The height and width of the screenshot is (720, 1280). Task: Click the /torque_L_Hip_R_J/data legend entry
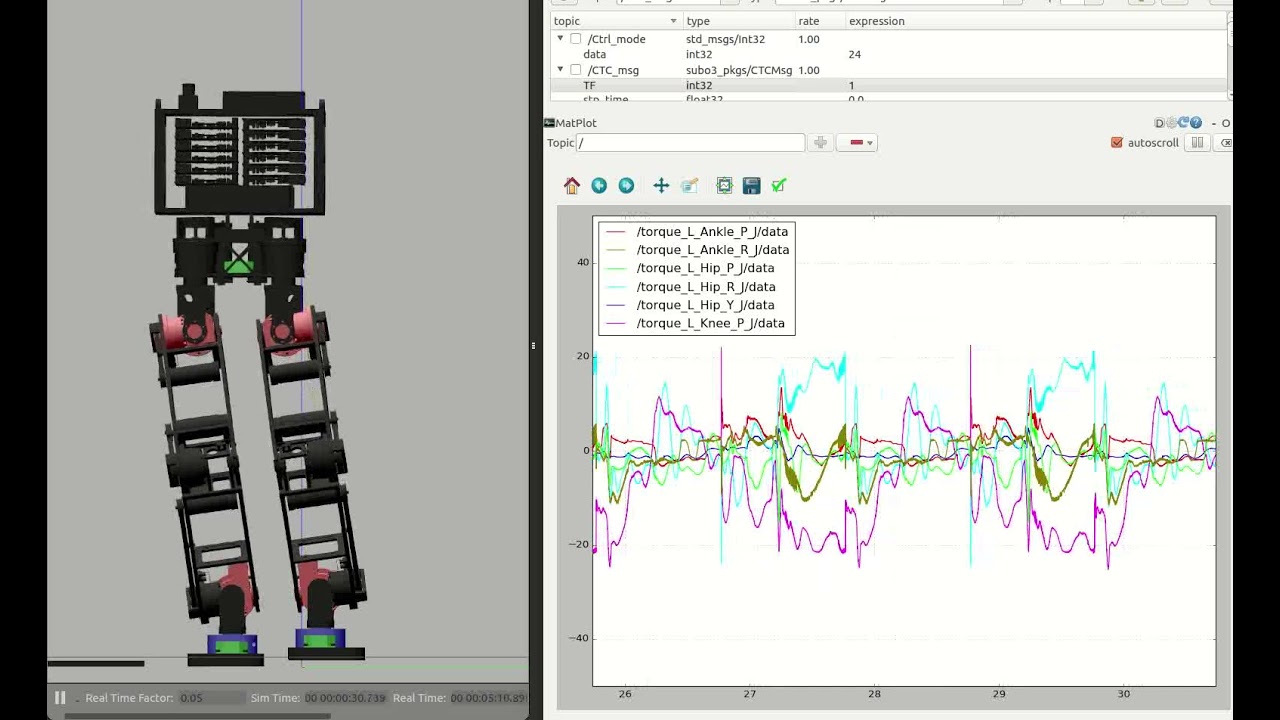690,287
